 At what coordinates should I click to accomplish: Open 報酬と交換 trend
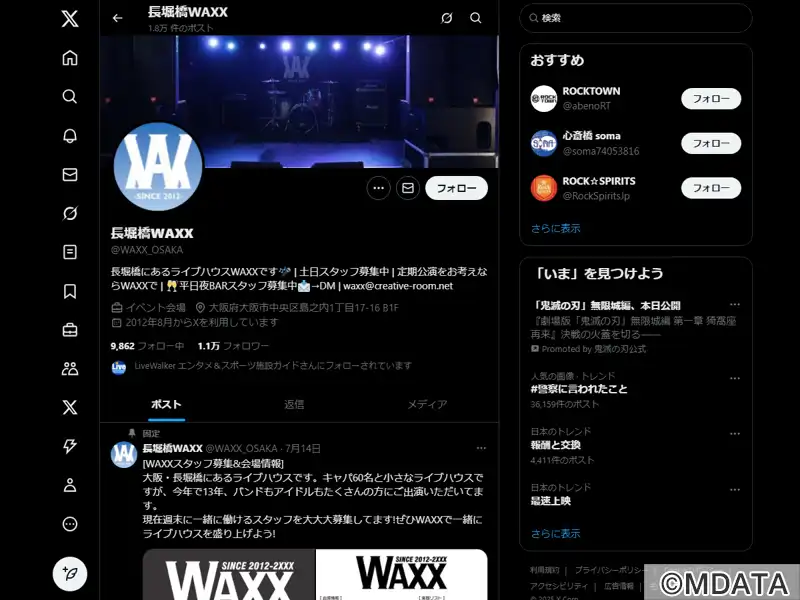pos(556,445)
